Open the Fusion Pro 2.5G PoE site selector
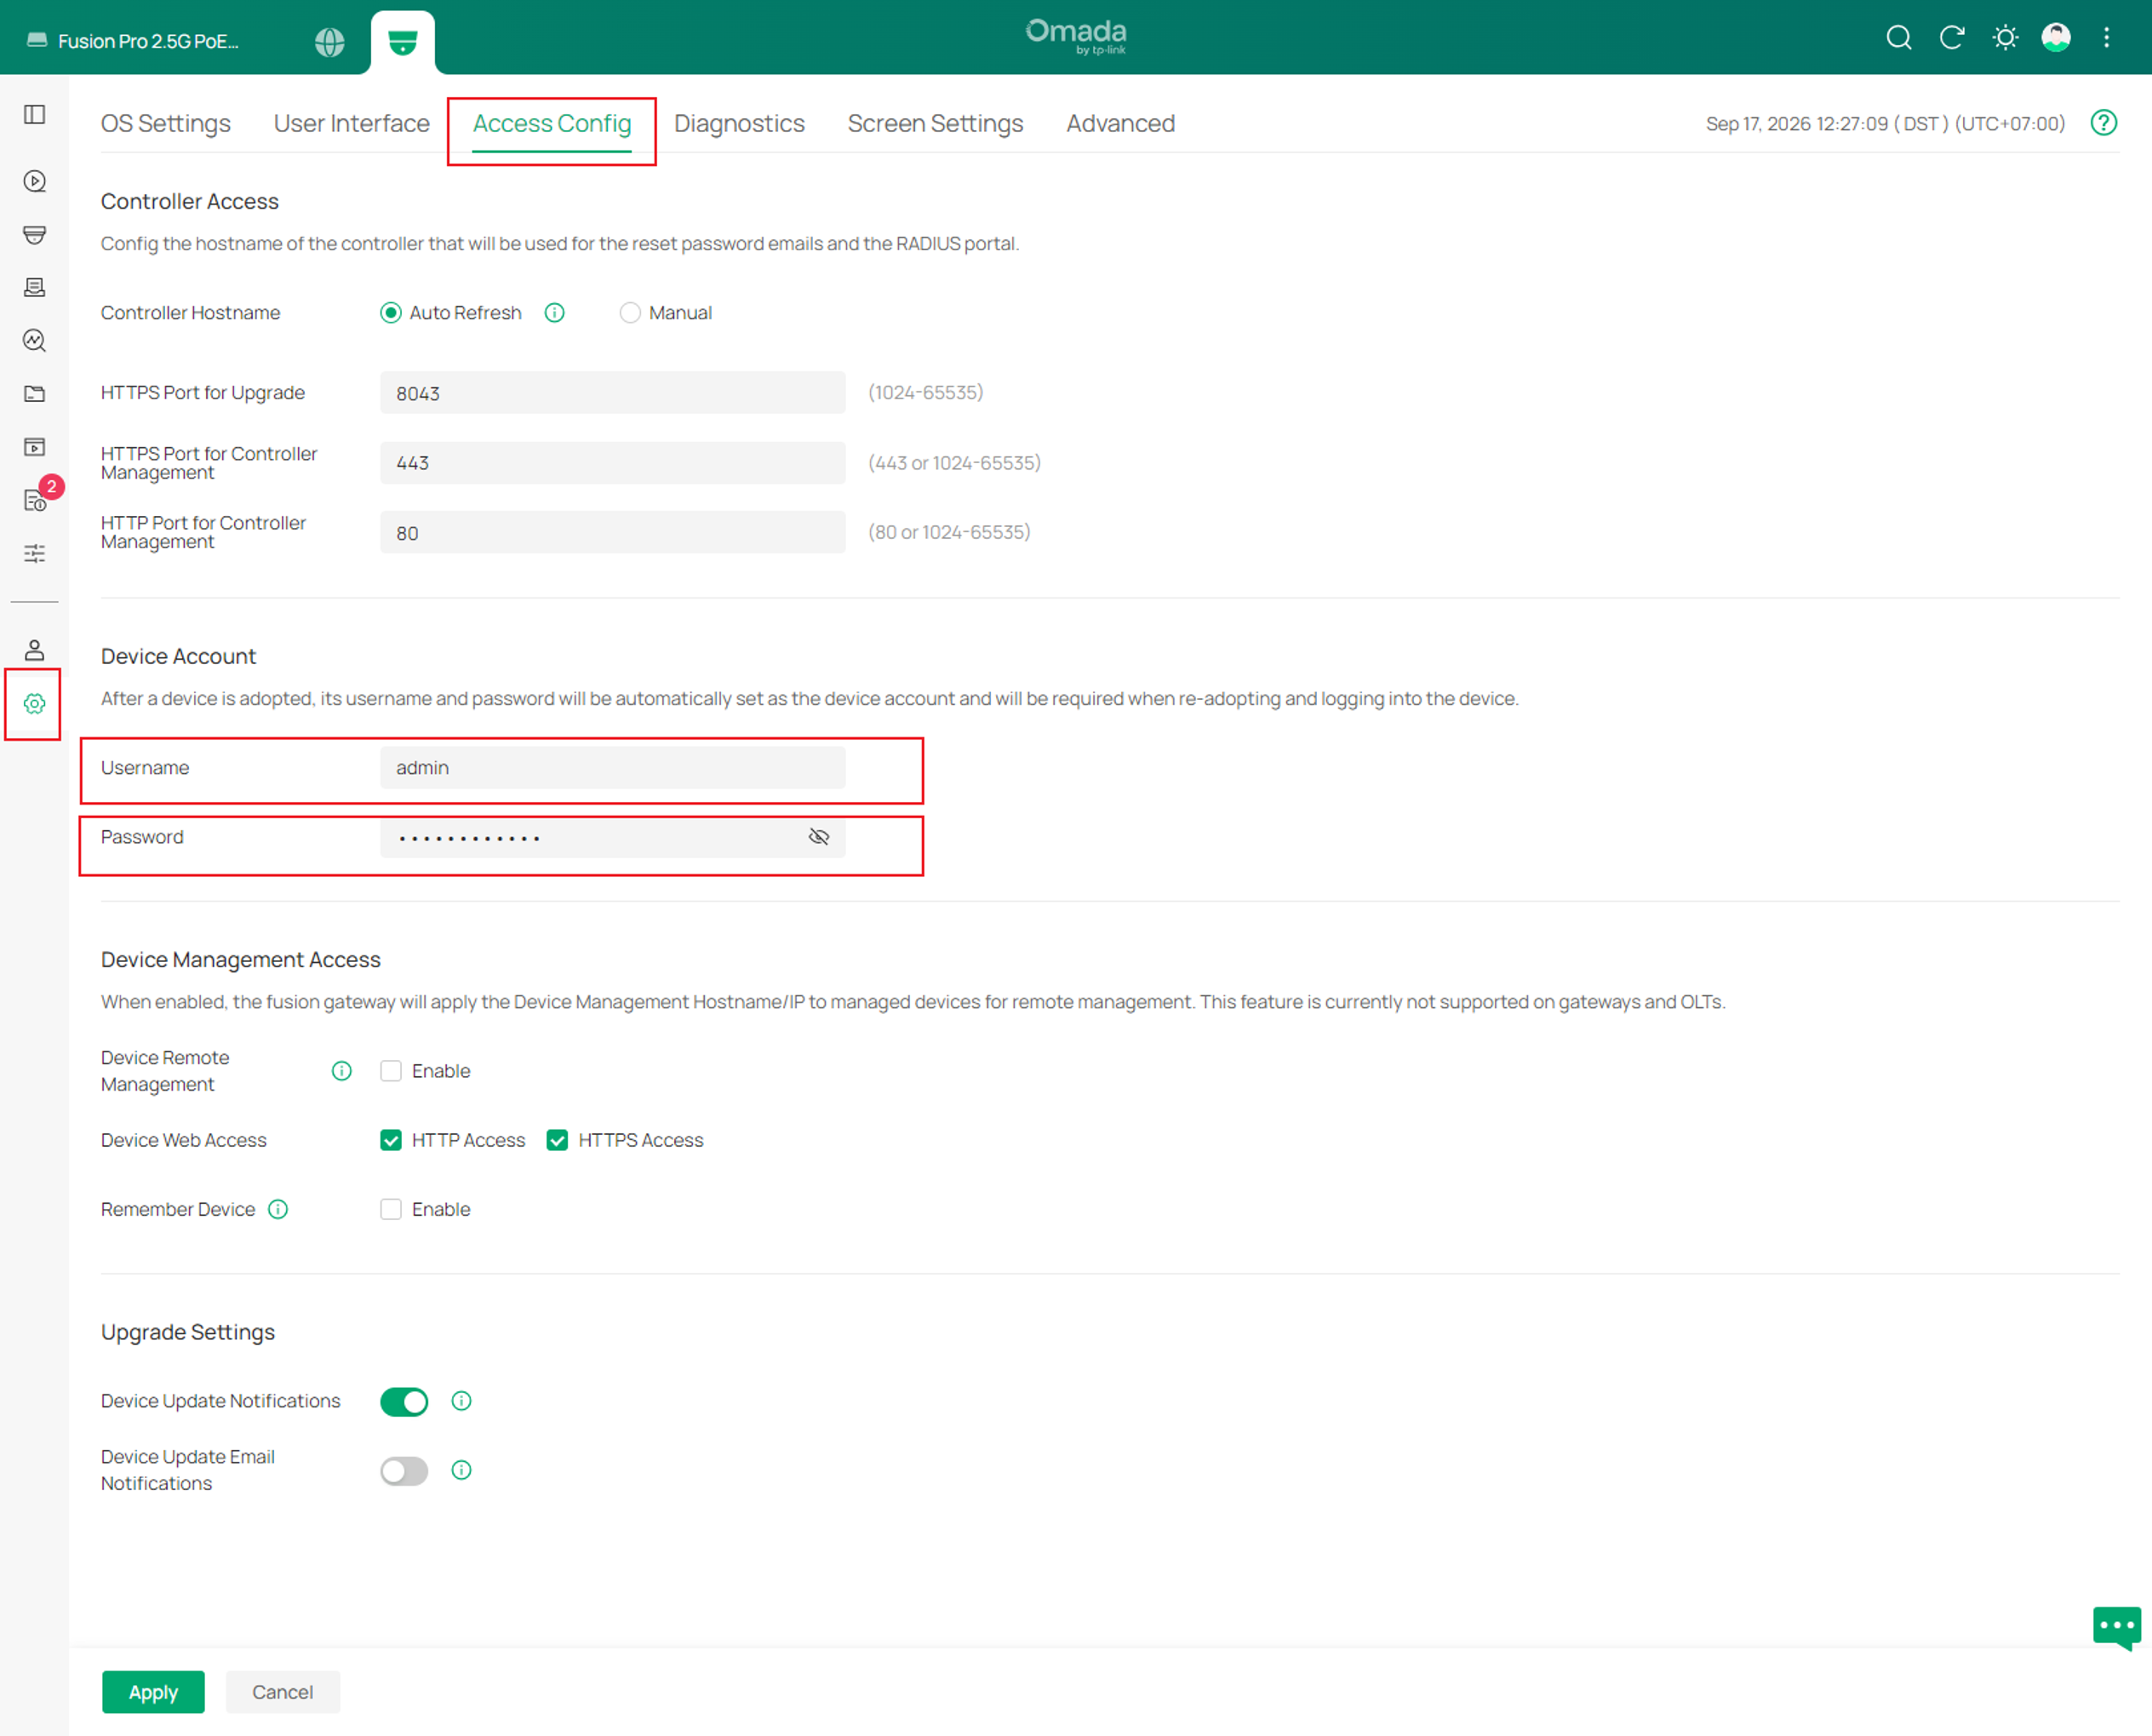Viewport: 2152px width, 1736px height. point(134,41)
